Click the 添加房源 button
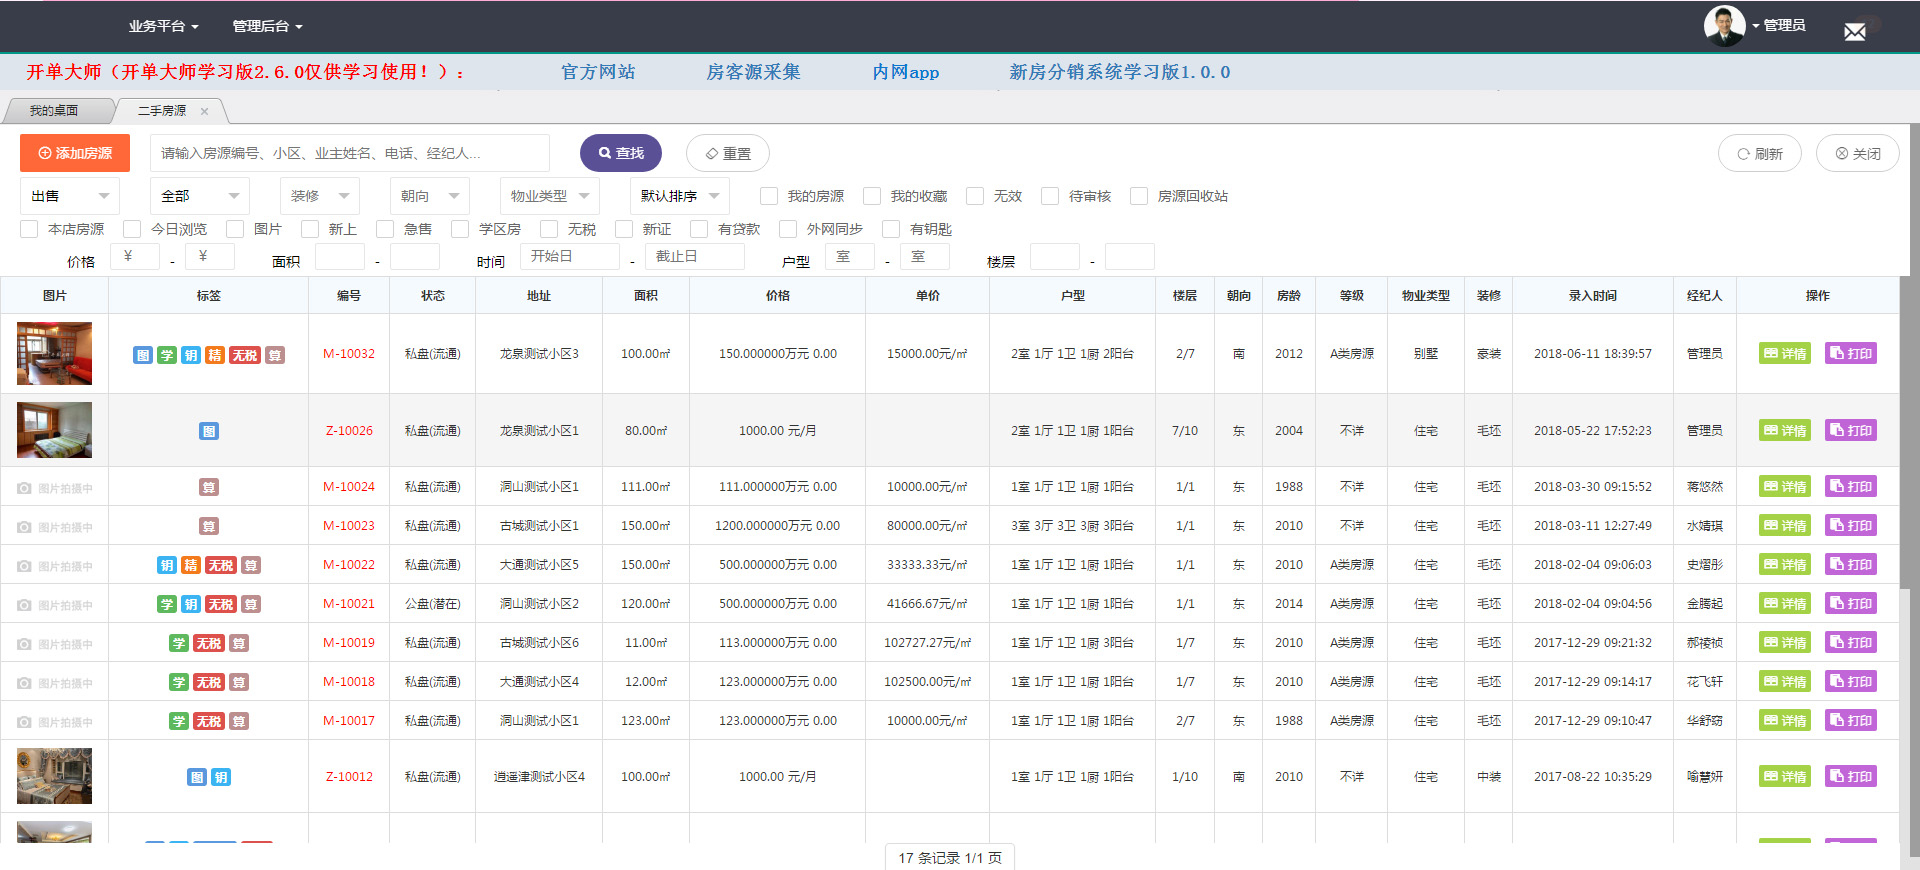1920x870 pixels. pos(75,153)
